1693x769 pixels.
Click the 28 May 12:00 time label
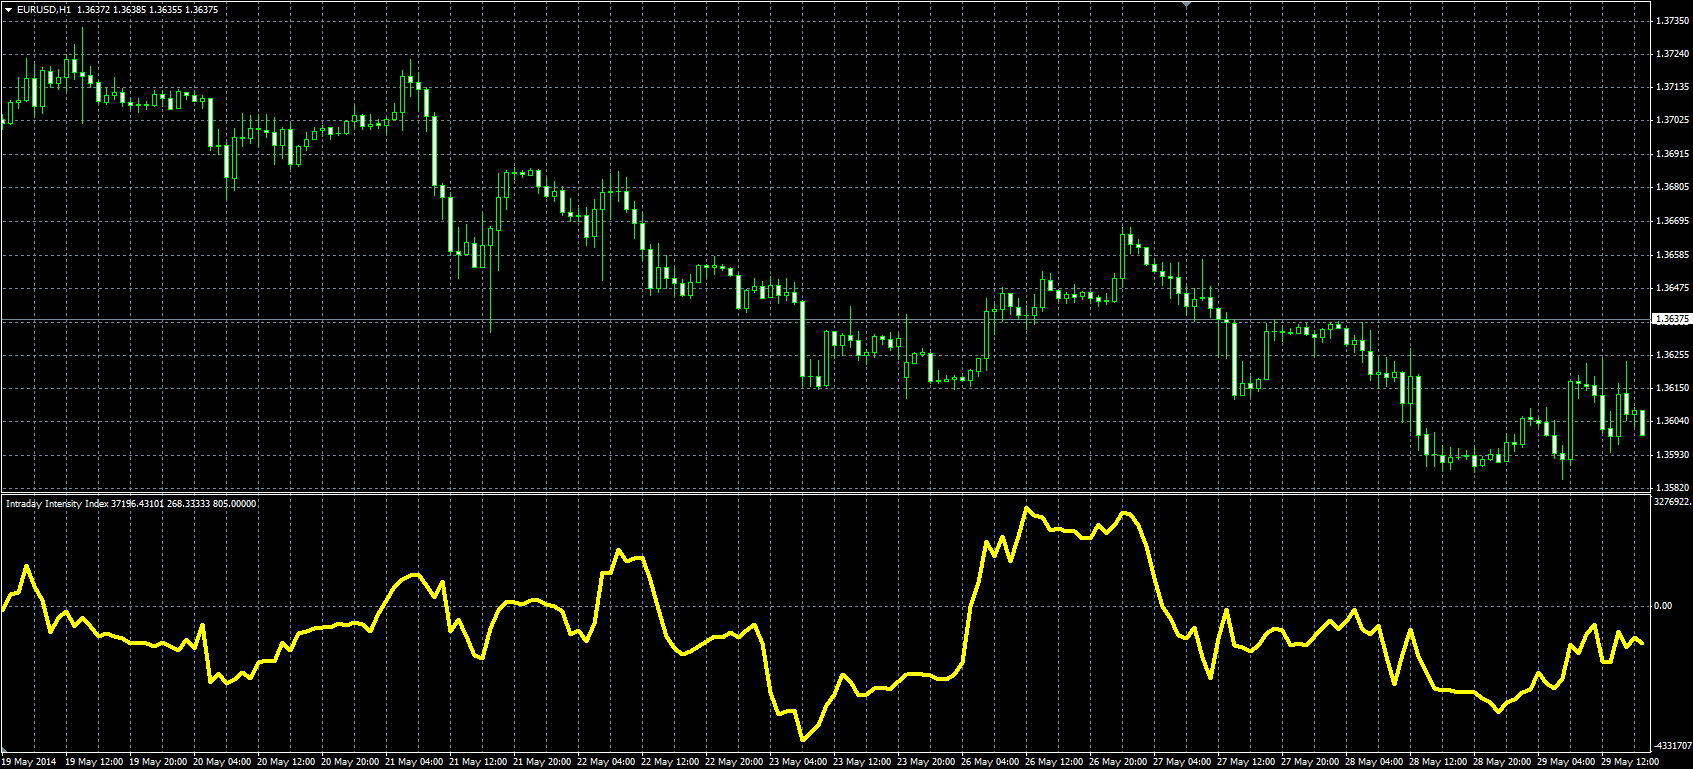coord(1438,762)
